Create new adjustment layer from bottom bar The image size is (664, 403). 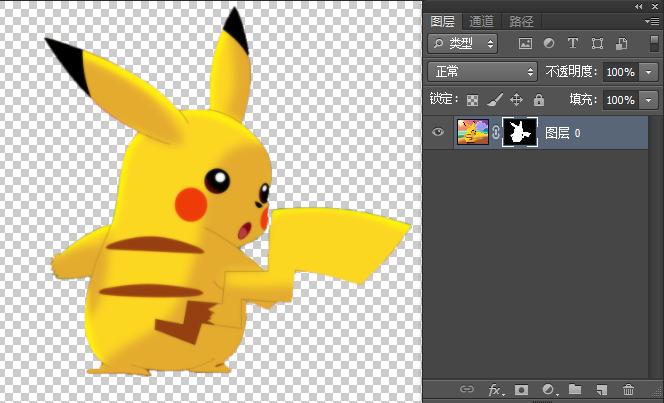coord(548,389)
